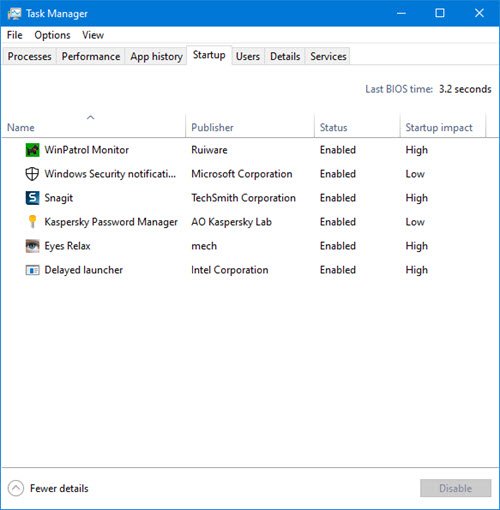500x510 pixels.
Task: Click the Fewer details label
Action: click(x=59, y=488)
